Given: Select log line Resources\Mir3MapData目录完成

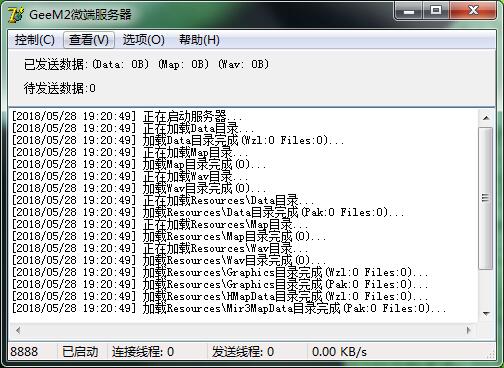Looking at the screenshot, I should pyautogui.click(x=229, y=308).
